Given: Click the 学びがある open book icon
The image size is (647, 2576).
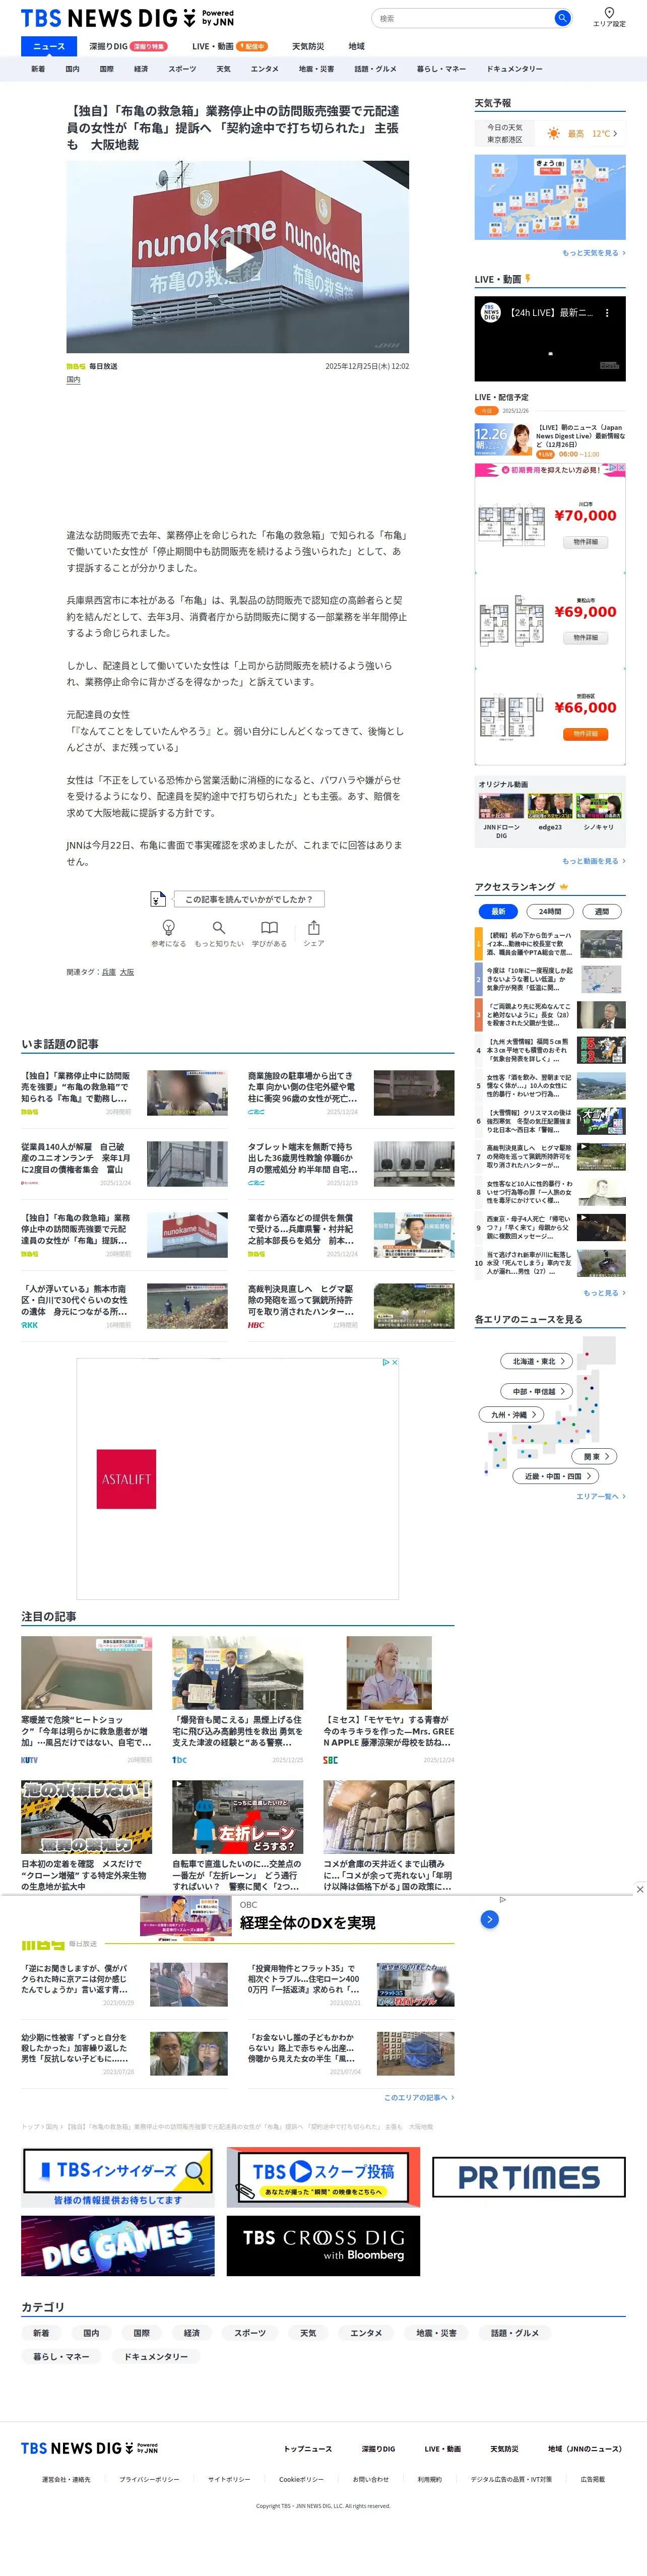Looking at the screenshot, I should [x=269, y=927].
